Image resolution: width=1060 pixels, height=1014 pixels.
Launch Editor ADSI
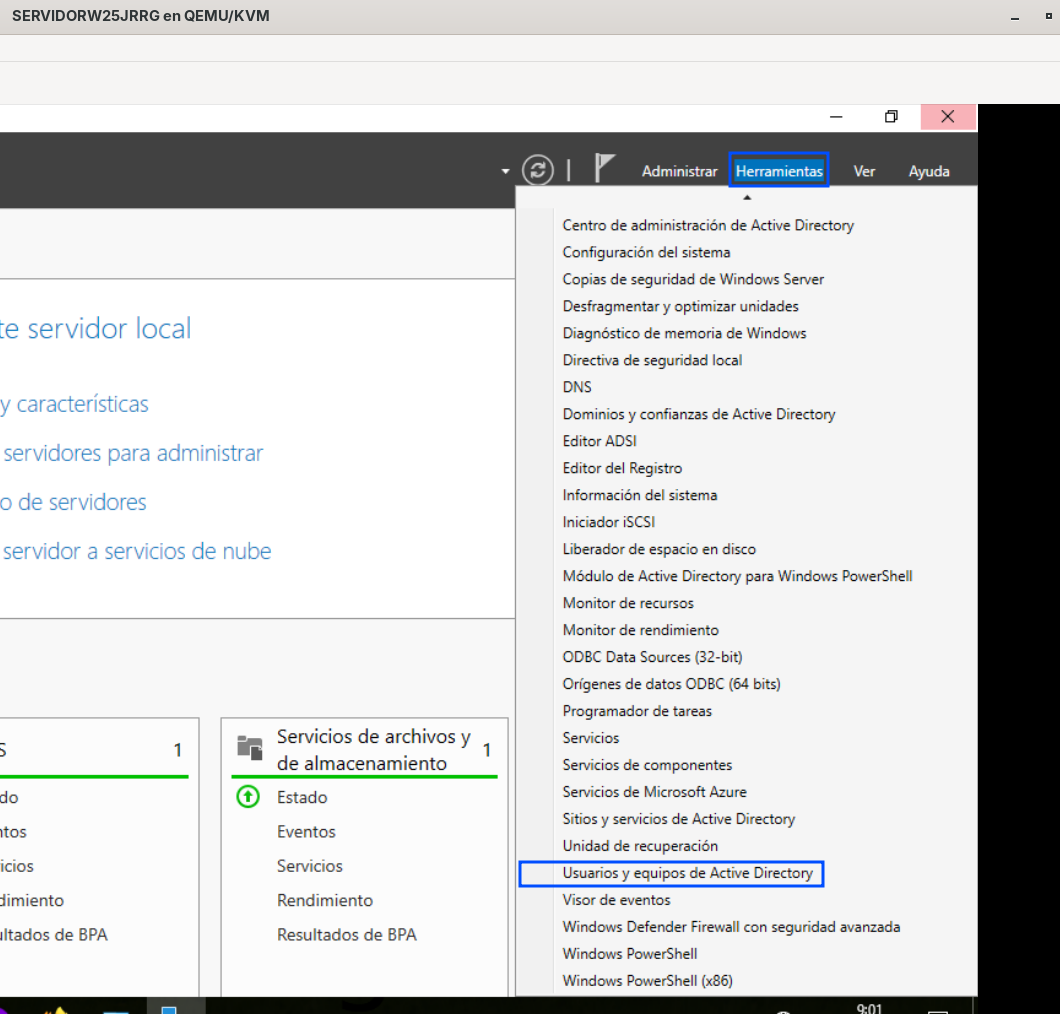coord(600,441)
